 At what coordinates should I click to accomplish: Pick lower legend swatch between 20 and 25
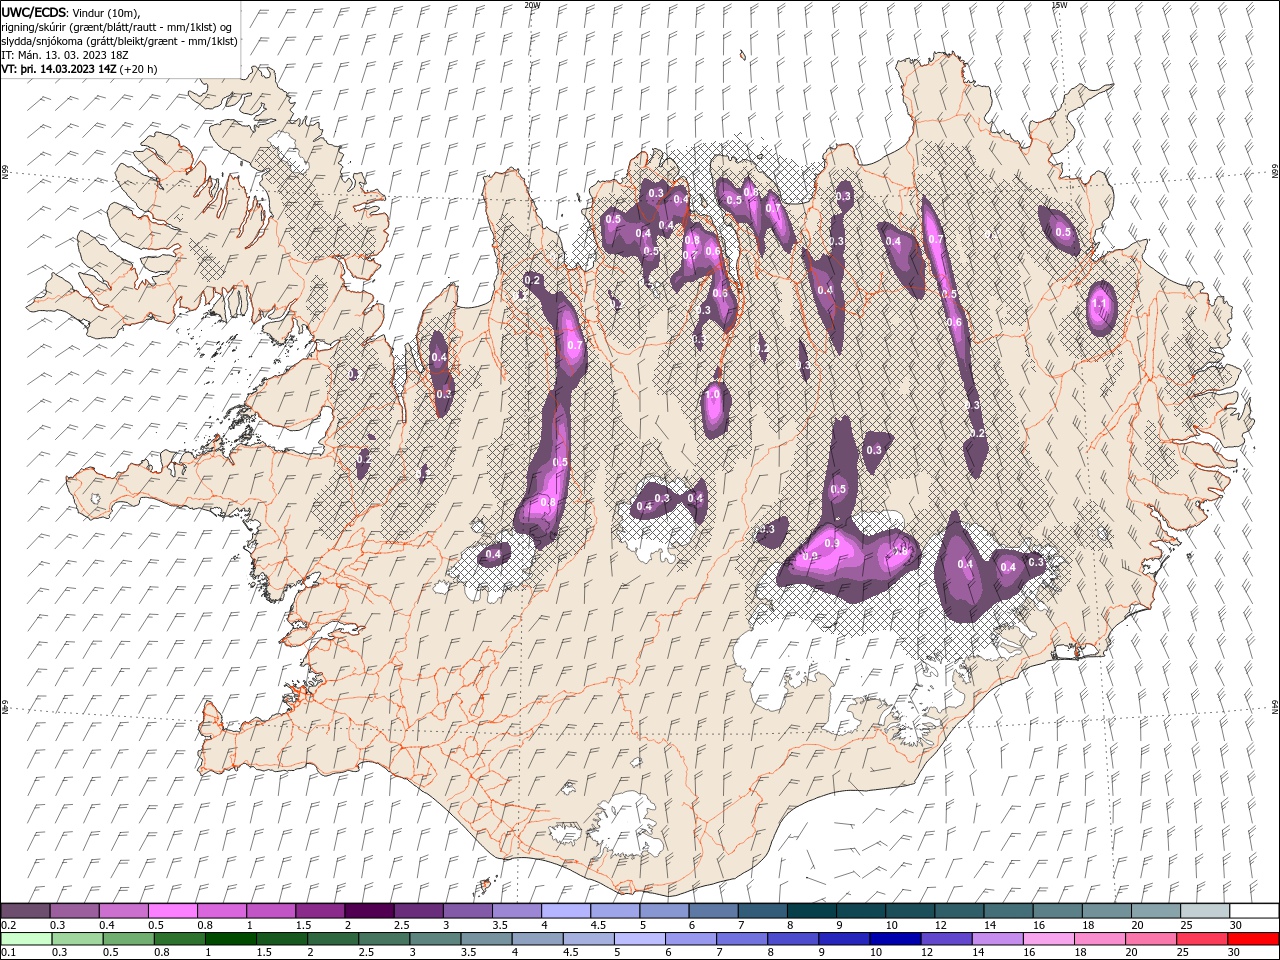point(1151,939)
